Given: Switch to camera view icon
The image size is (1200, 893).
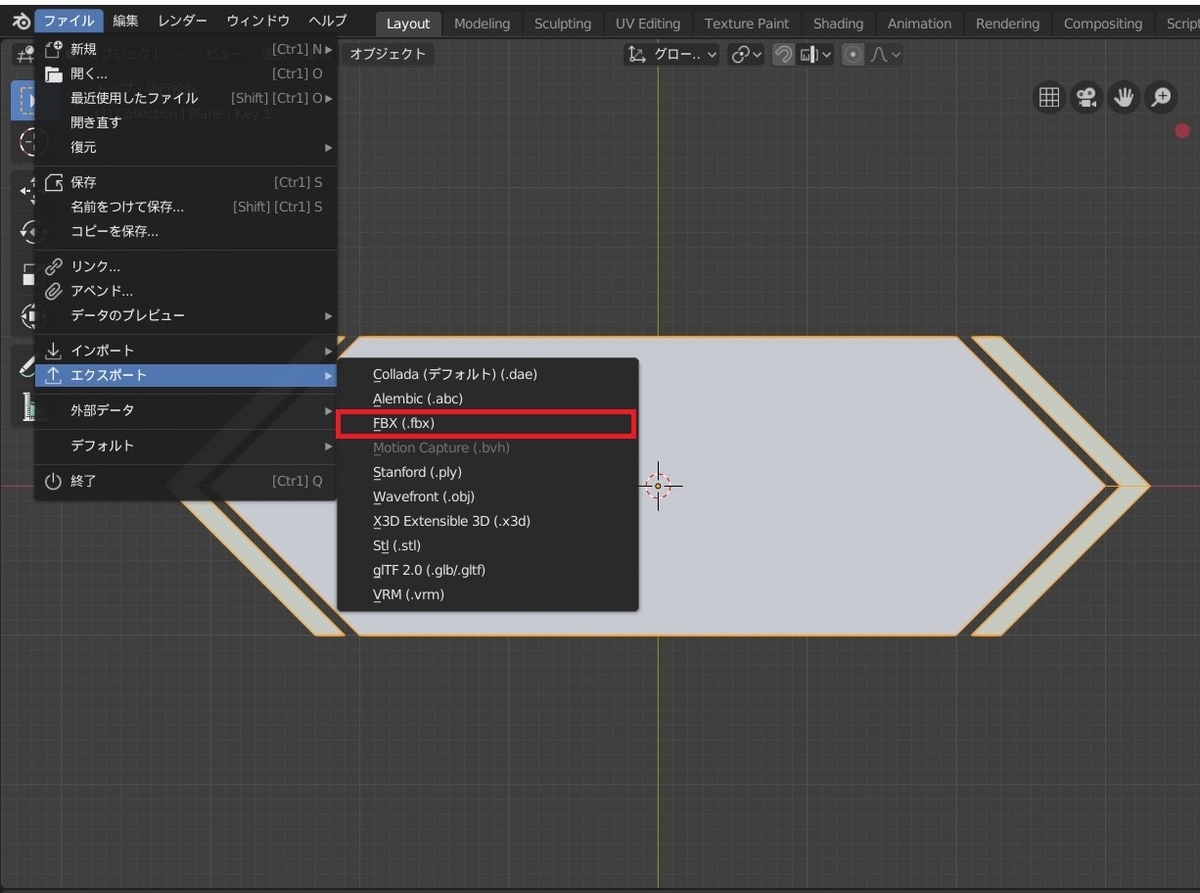Looking at the screenshot, I should (x=1086, y=97).
